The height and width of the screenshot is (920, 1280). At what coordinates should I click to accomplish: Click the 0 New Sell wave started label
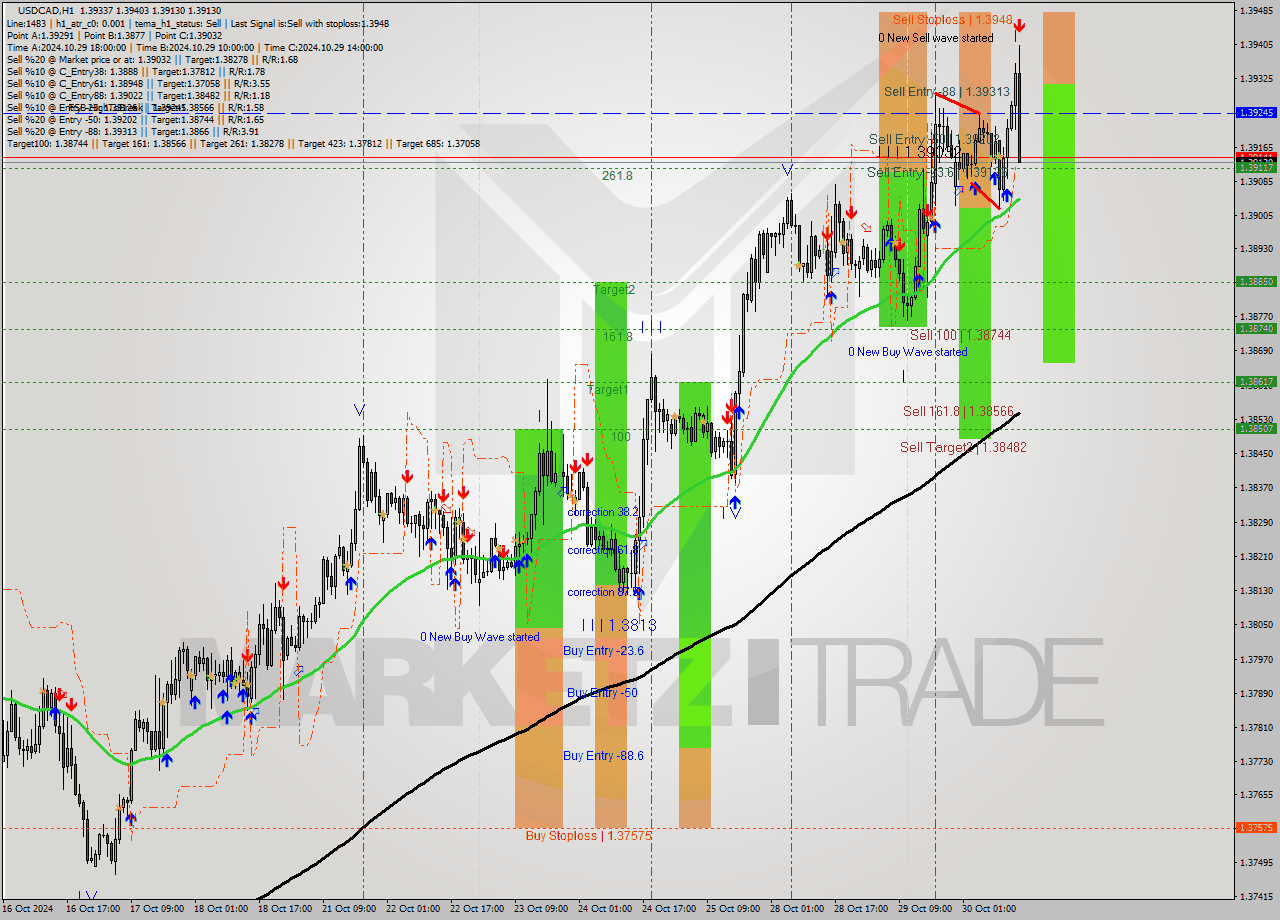pos(936,38)
